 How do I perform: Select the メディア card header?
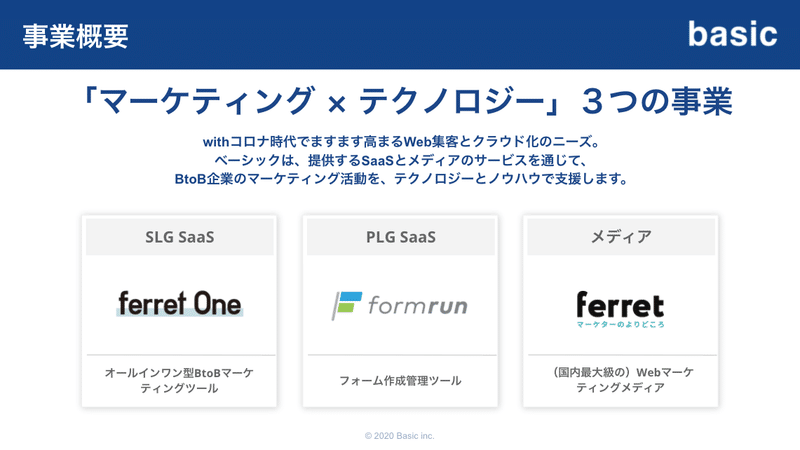pyautogui.click(x=621, y=237)
